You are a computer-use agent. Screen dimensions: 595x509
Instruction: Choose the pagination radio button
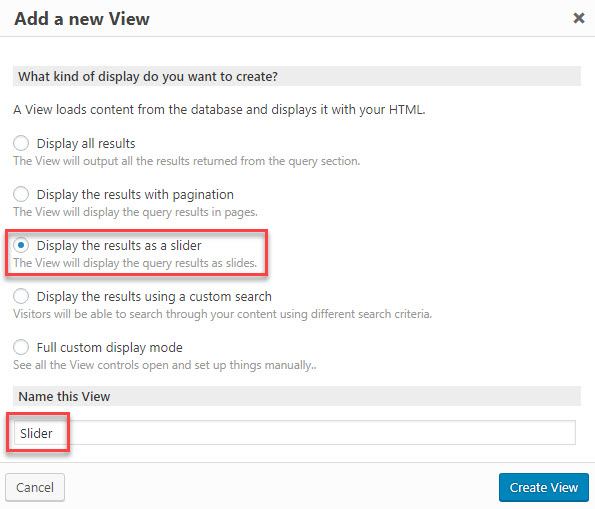(21, 194)
